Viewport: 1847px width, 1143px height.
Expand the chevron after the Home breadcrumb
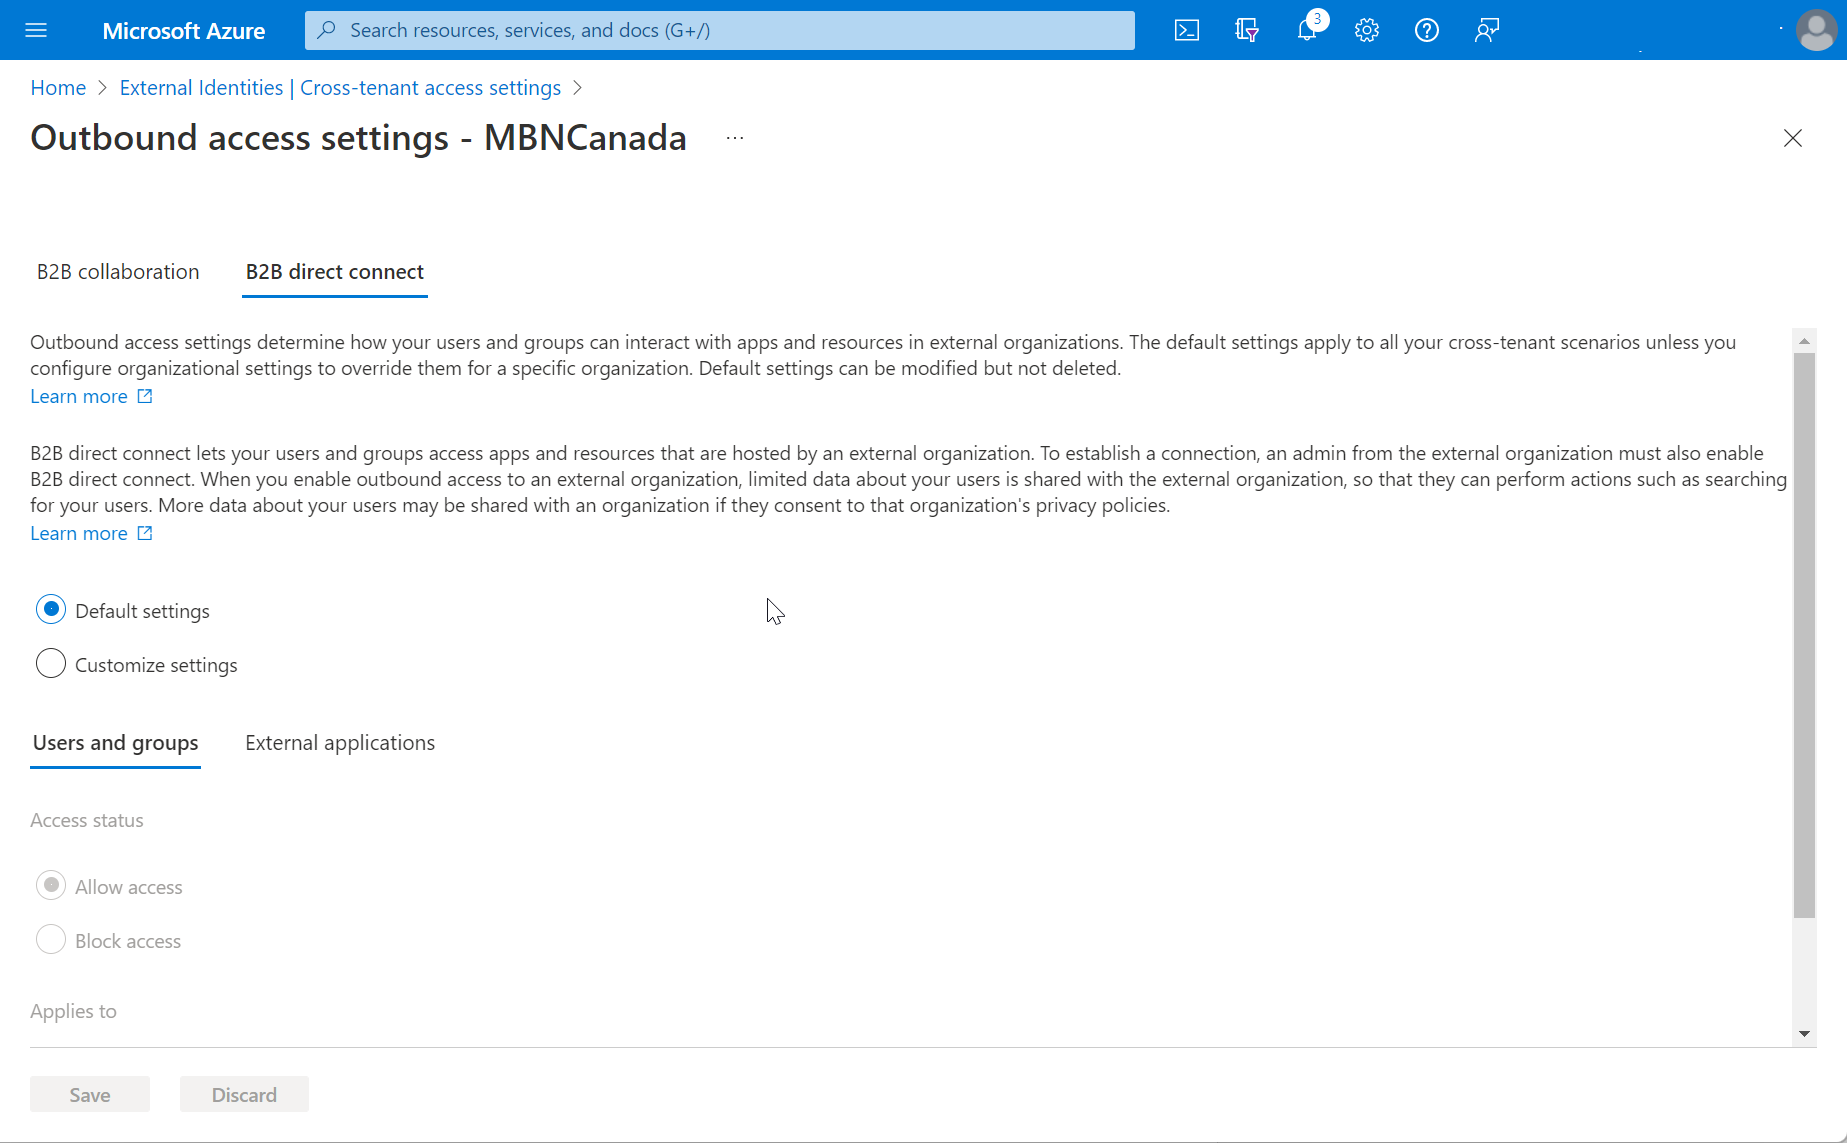pos(102,88)
